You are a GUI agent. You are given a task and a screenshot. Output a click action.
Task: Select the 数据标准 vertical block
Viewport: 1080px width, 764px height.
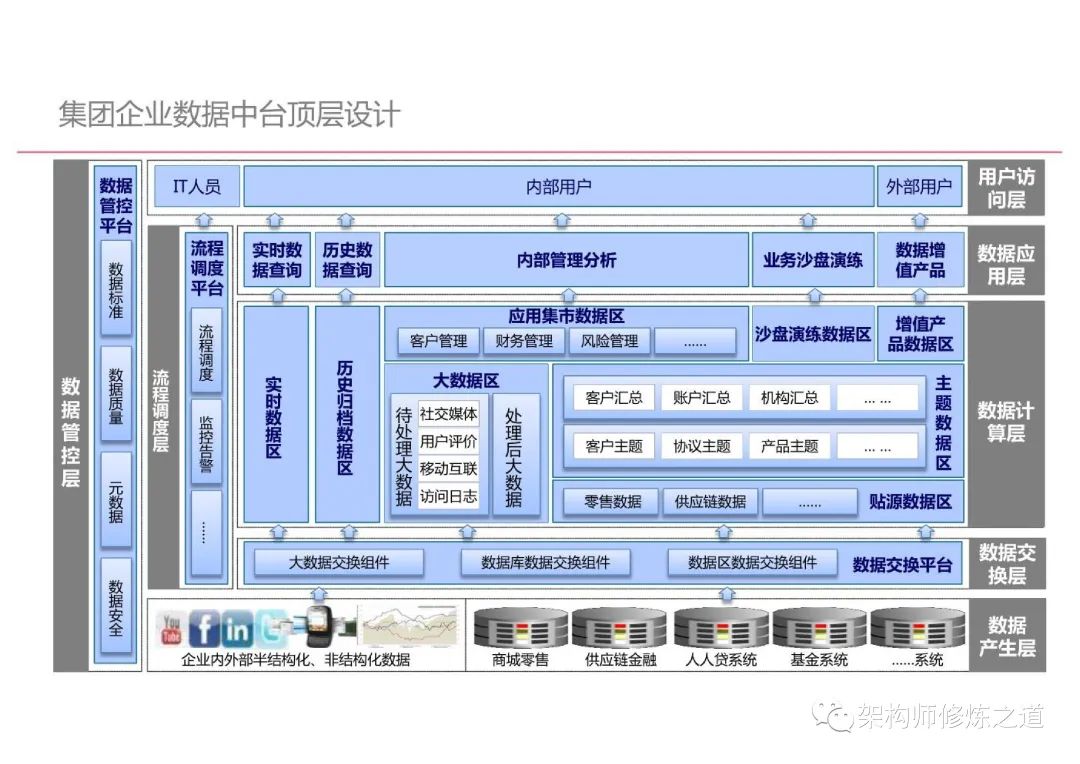[116, 285]
